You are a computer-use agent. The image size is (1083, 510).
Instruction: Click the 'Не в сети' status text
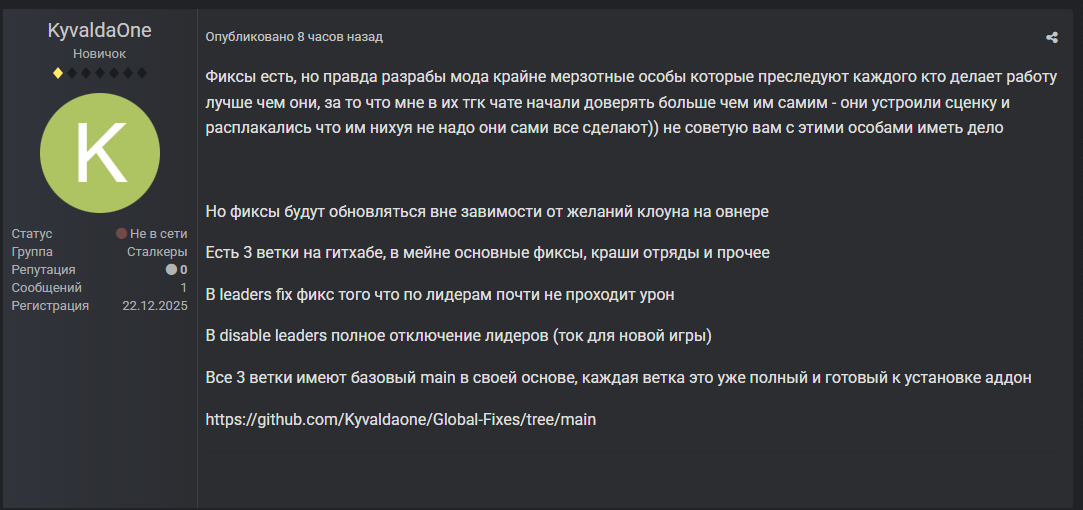[x=158, y=234]
